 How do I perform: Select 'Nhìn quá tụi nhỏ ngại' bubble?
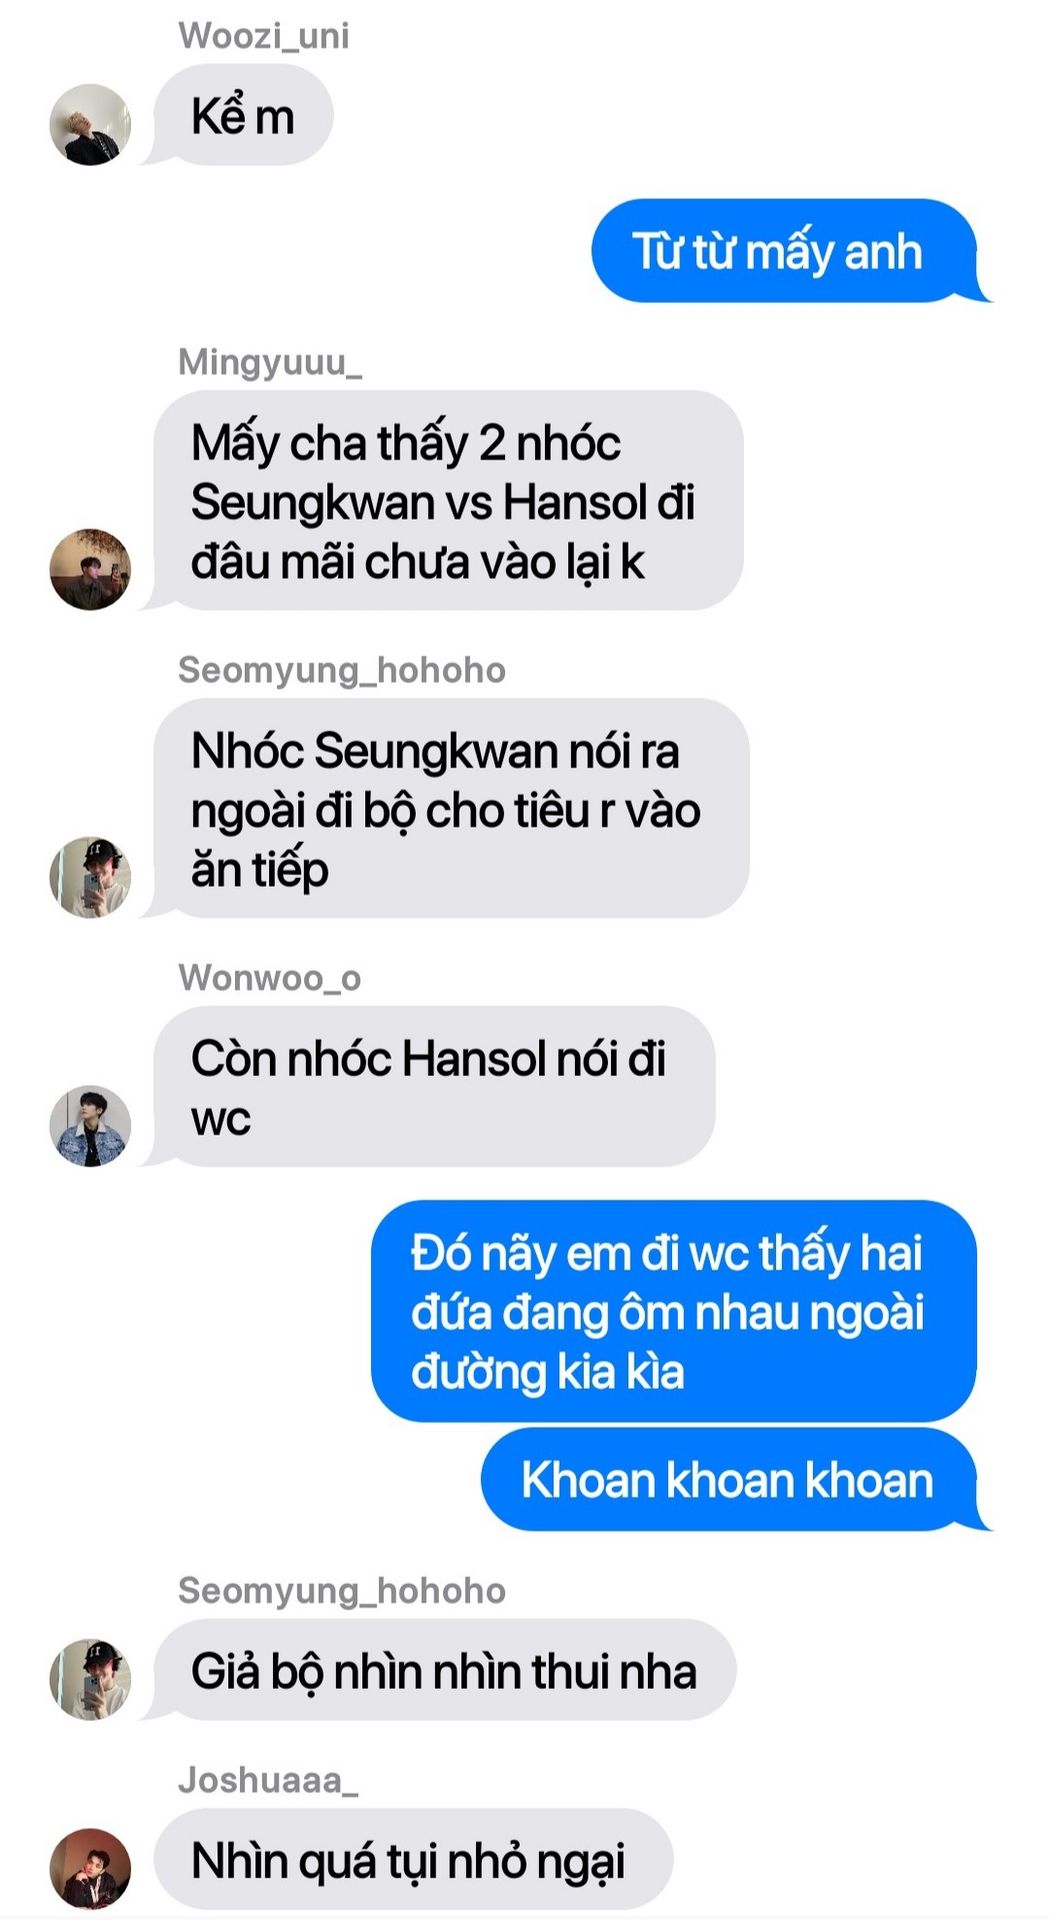412,1859
